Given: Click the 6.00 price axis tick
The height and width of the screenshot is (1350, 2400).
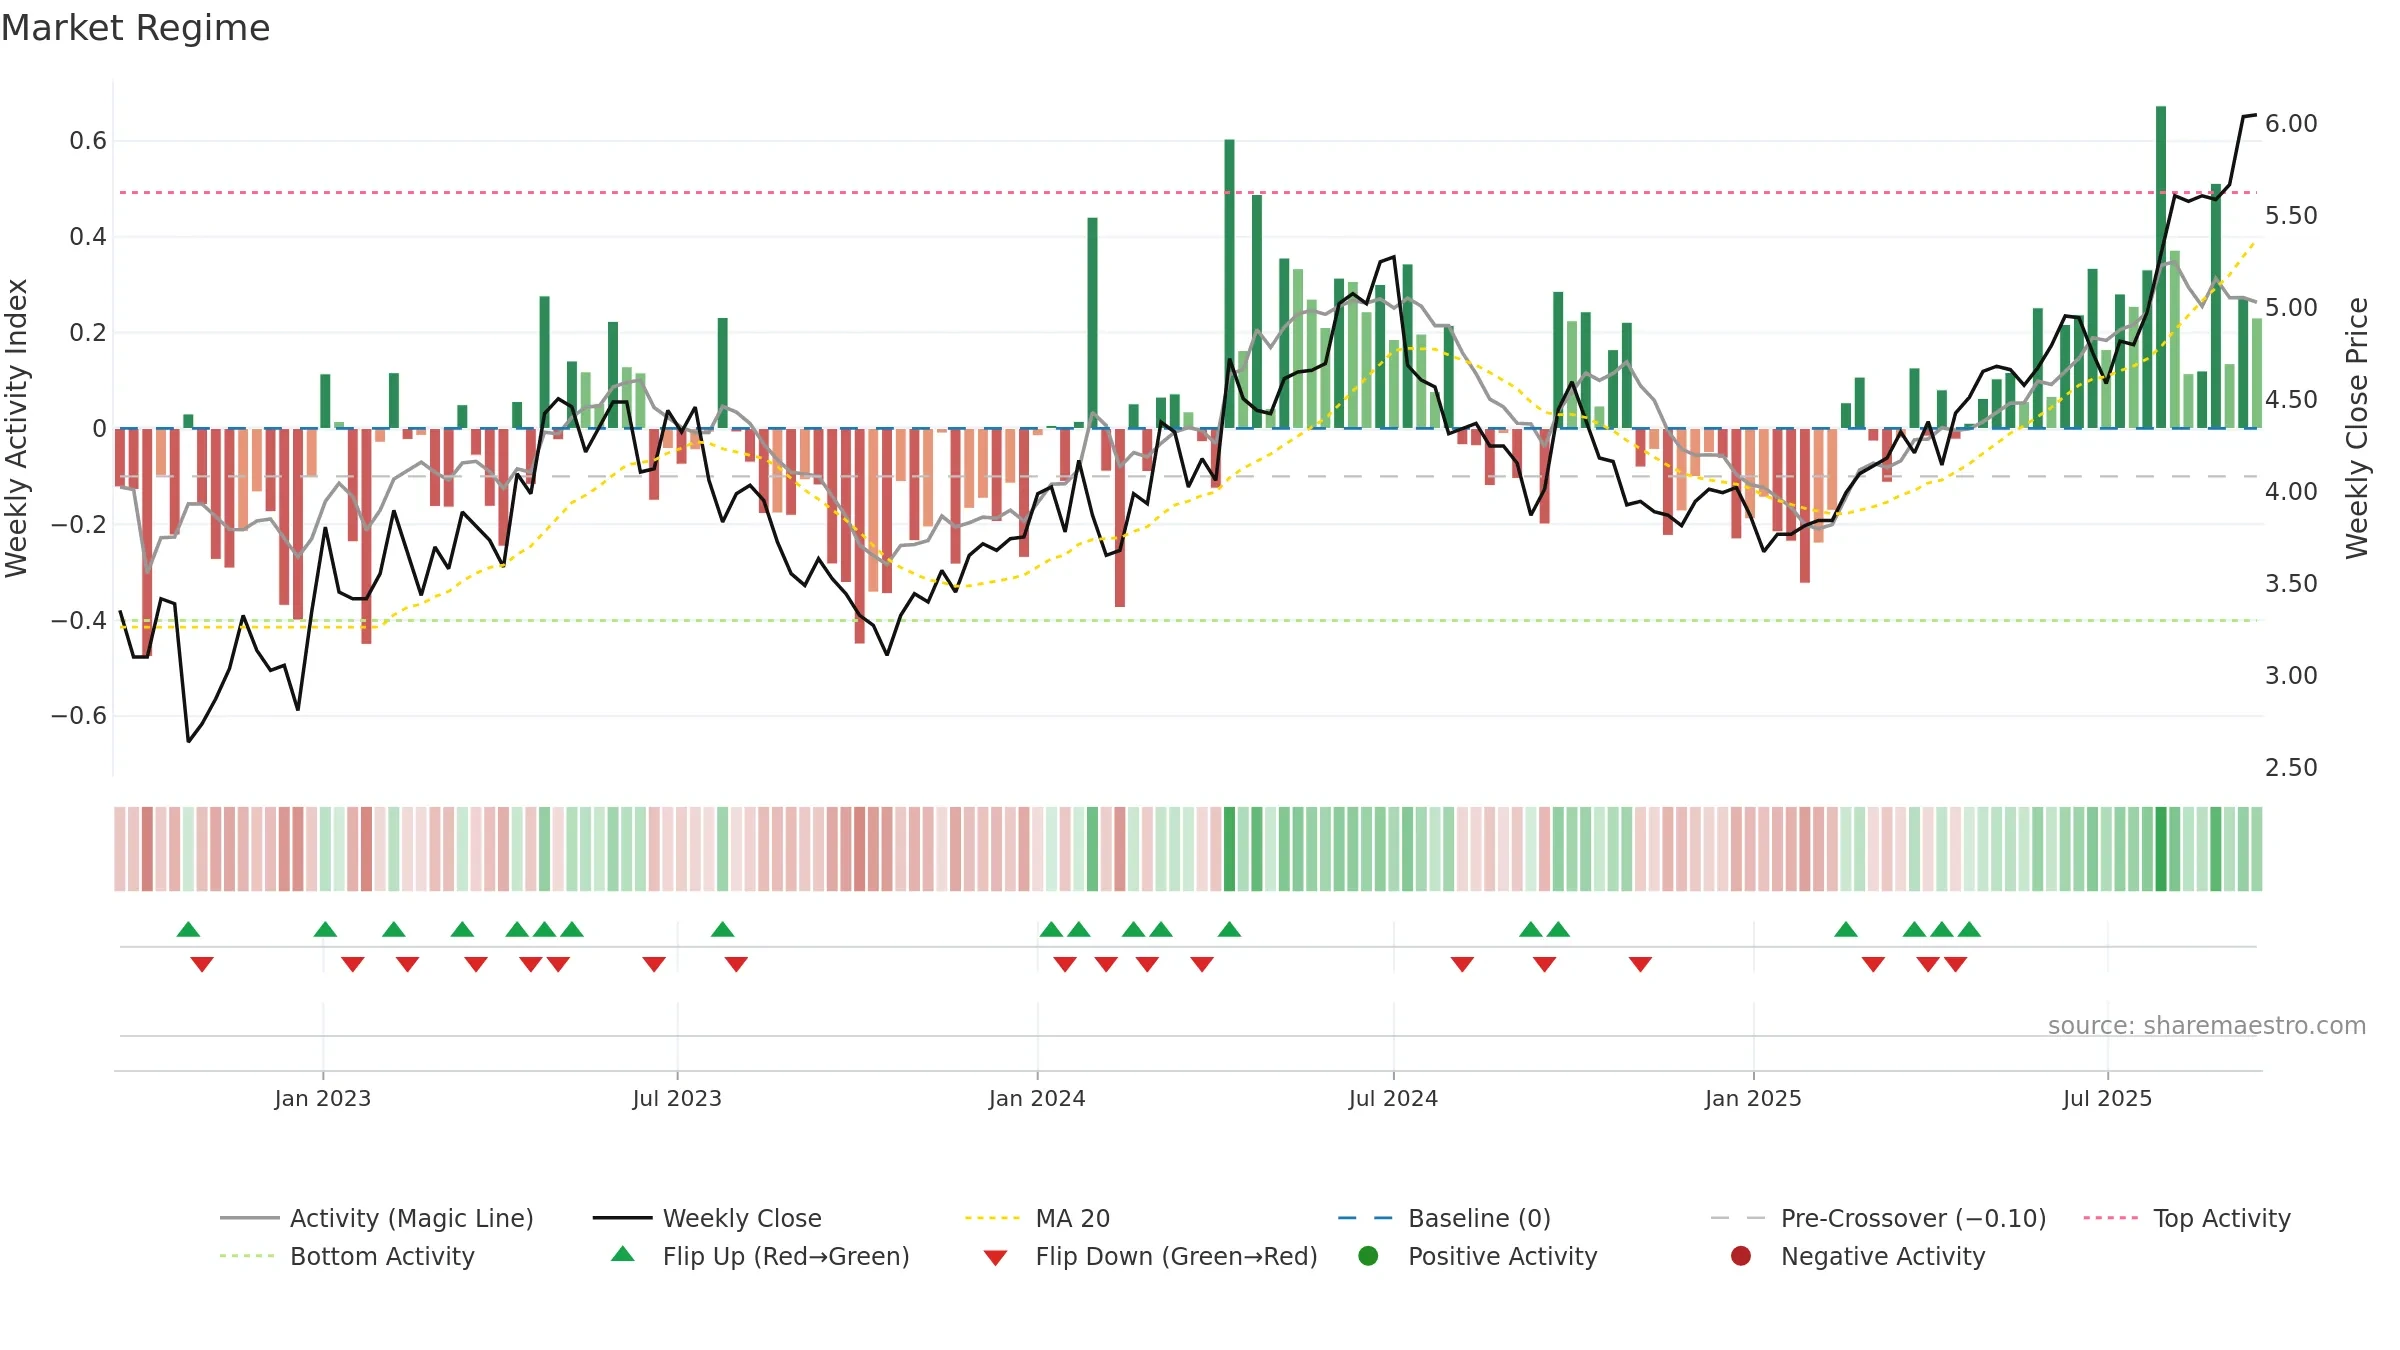Looking at the screenshot, I should [x=2291, y=123].
